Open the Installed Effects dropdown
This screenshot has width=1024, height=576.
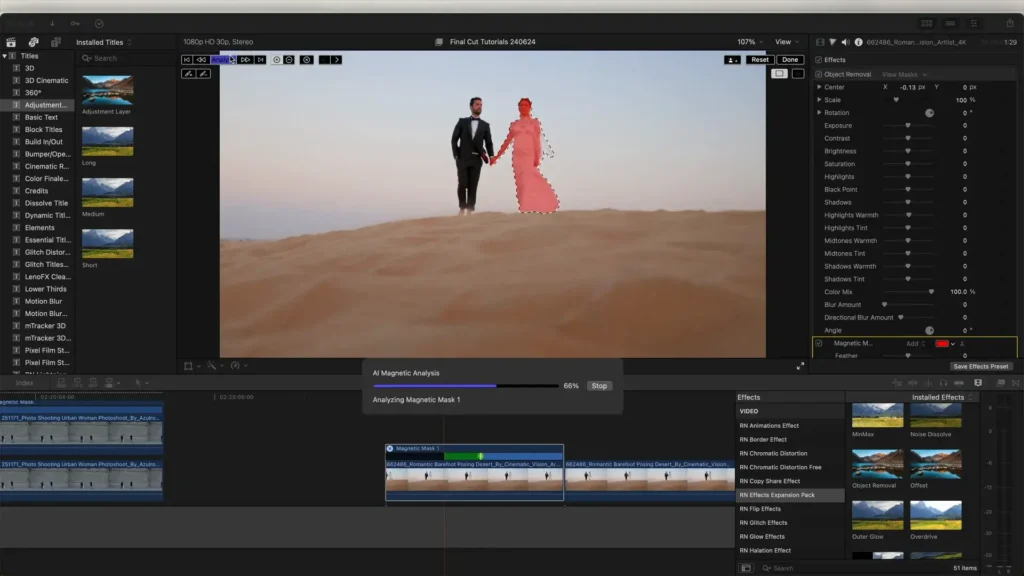point(942,397)
